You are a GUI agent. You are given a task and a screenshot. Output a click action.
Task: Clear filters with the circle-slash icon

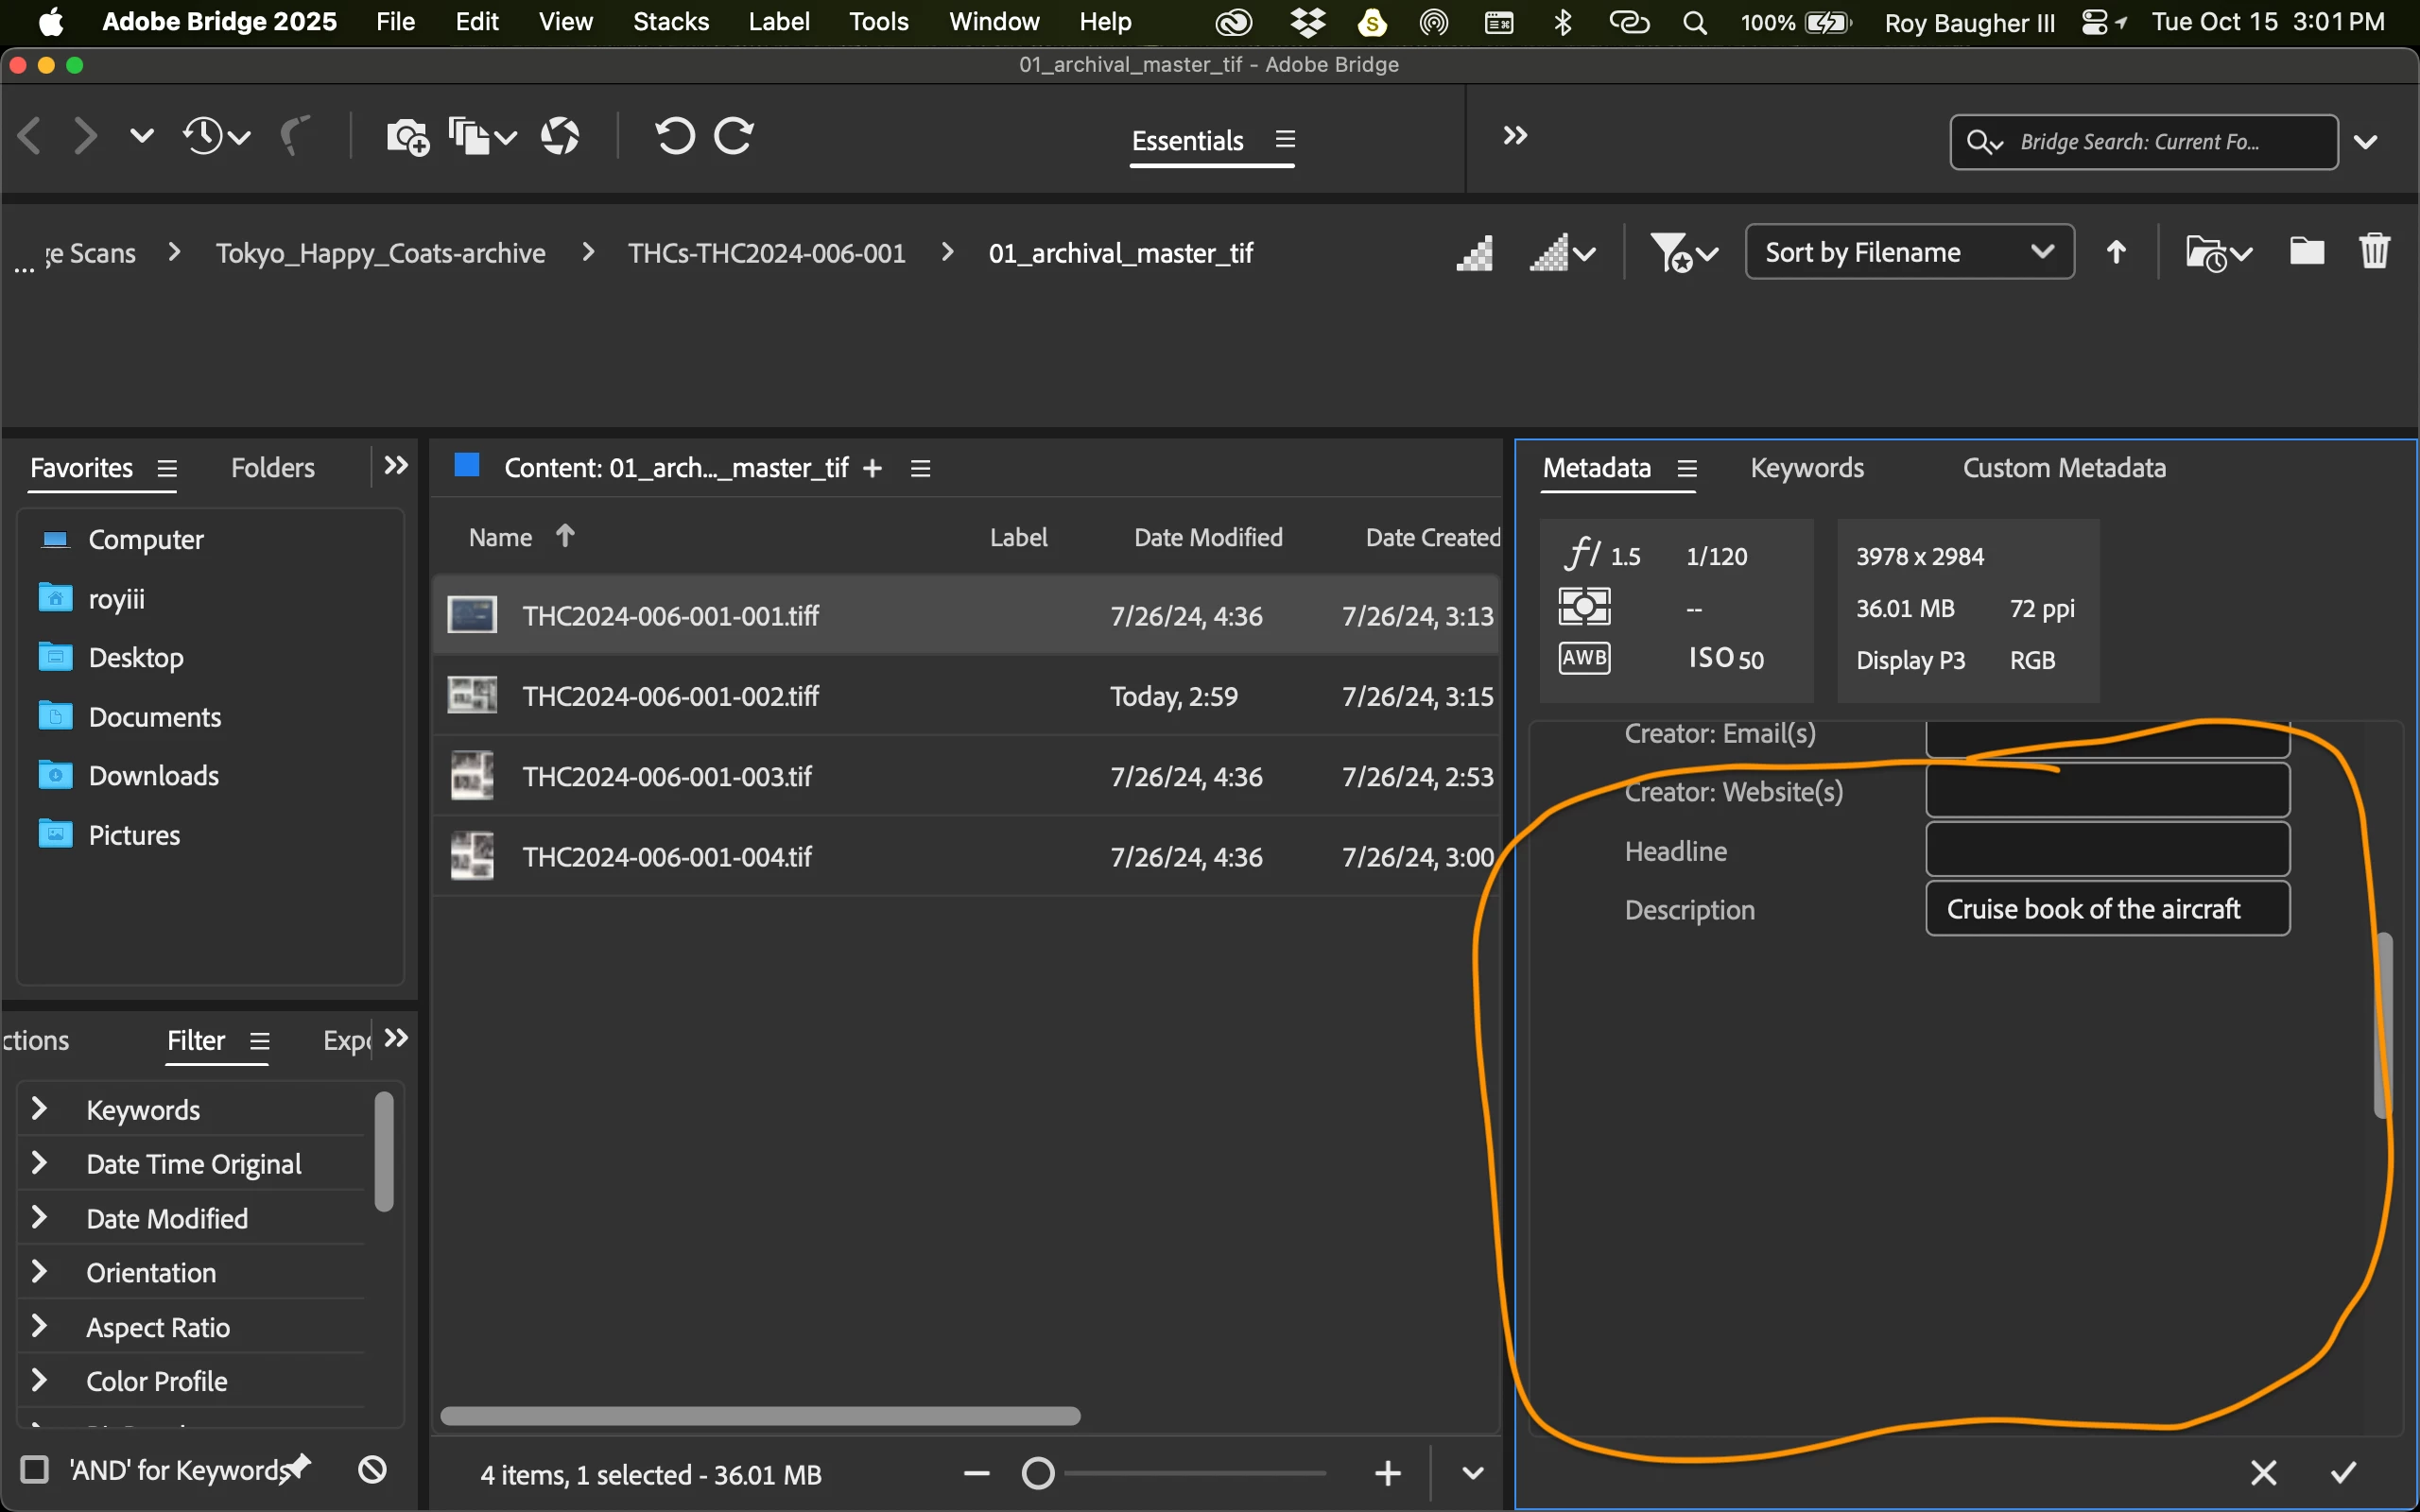click(x=372, y=1469)
